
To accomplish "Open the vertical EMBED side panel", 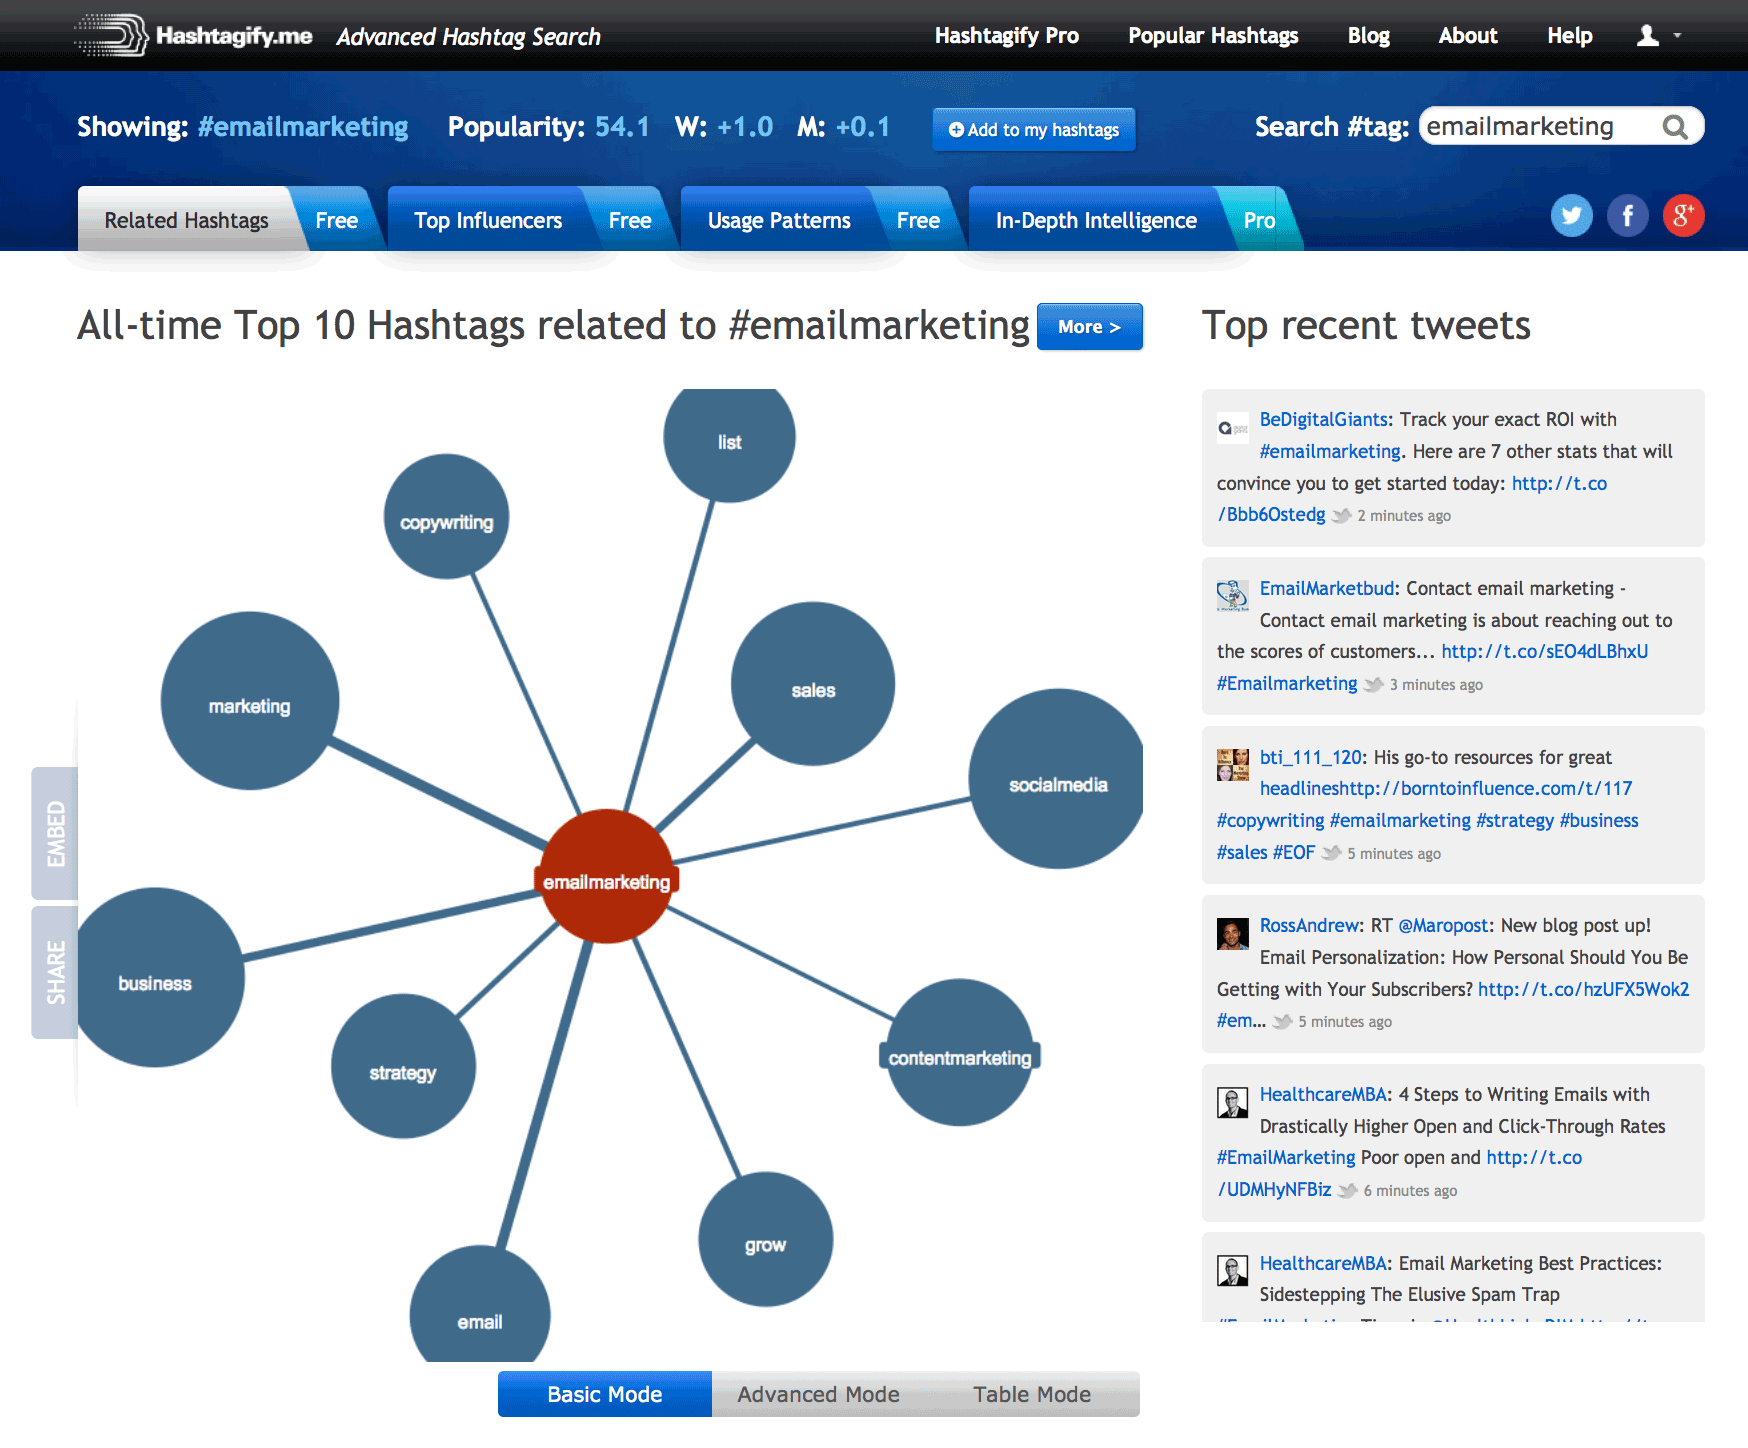I will [55, 833].
